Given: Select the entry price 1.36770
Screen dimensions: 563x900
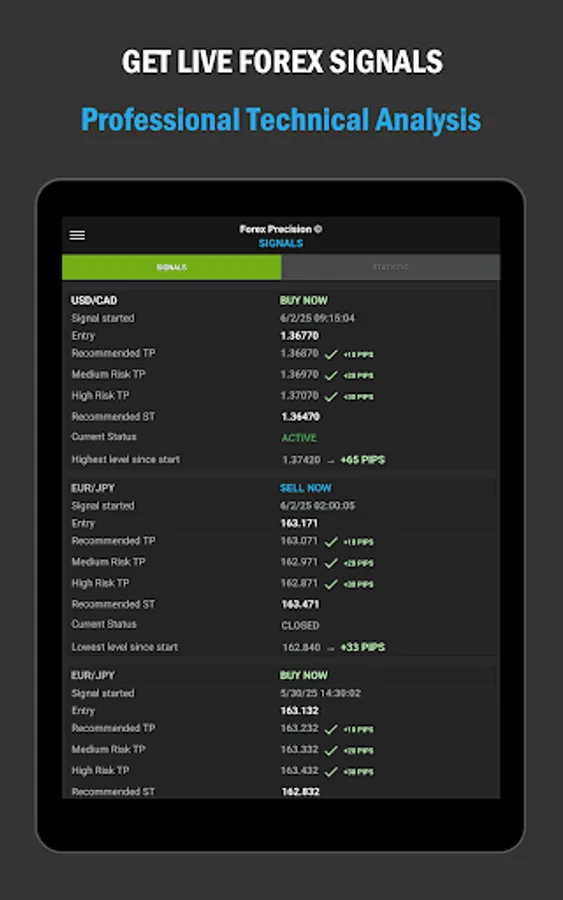Looking at the screenshot, I should tap(300, 336).
